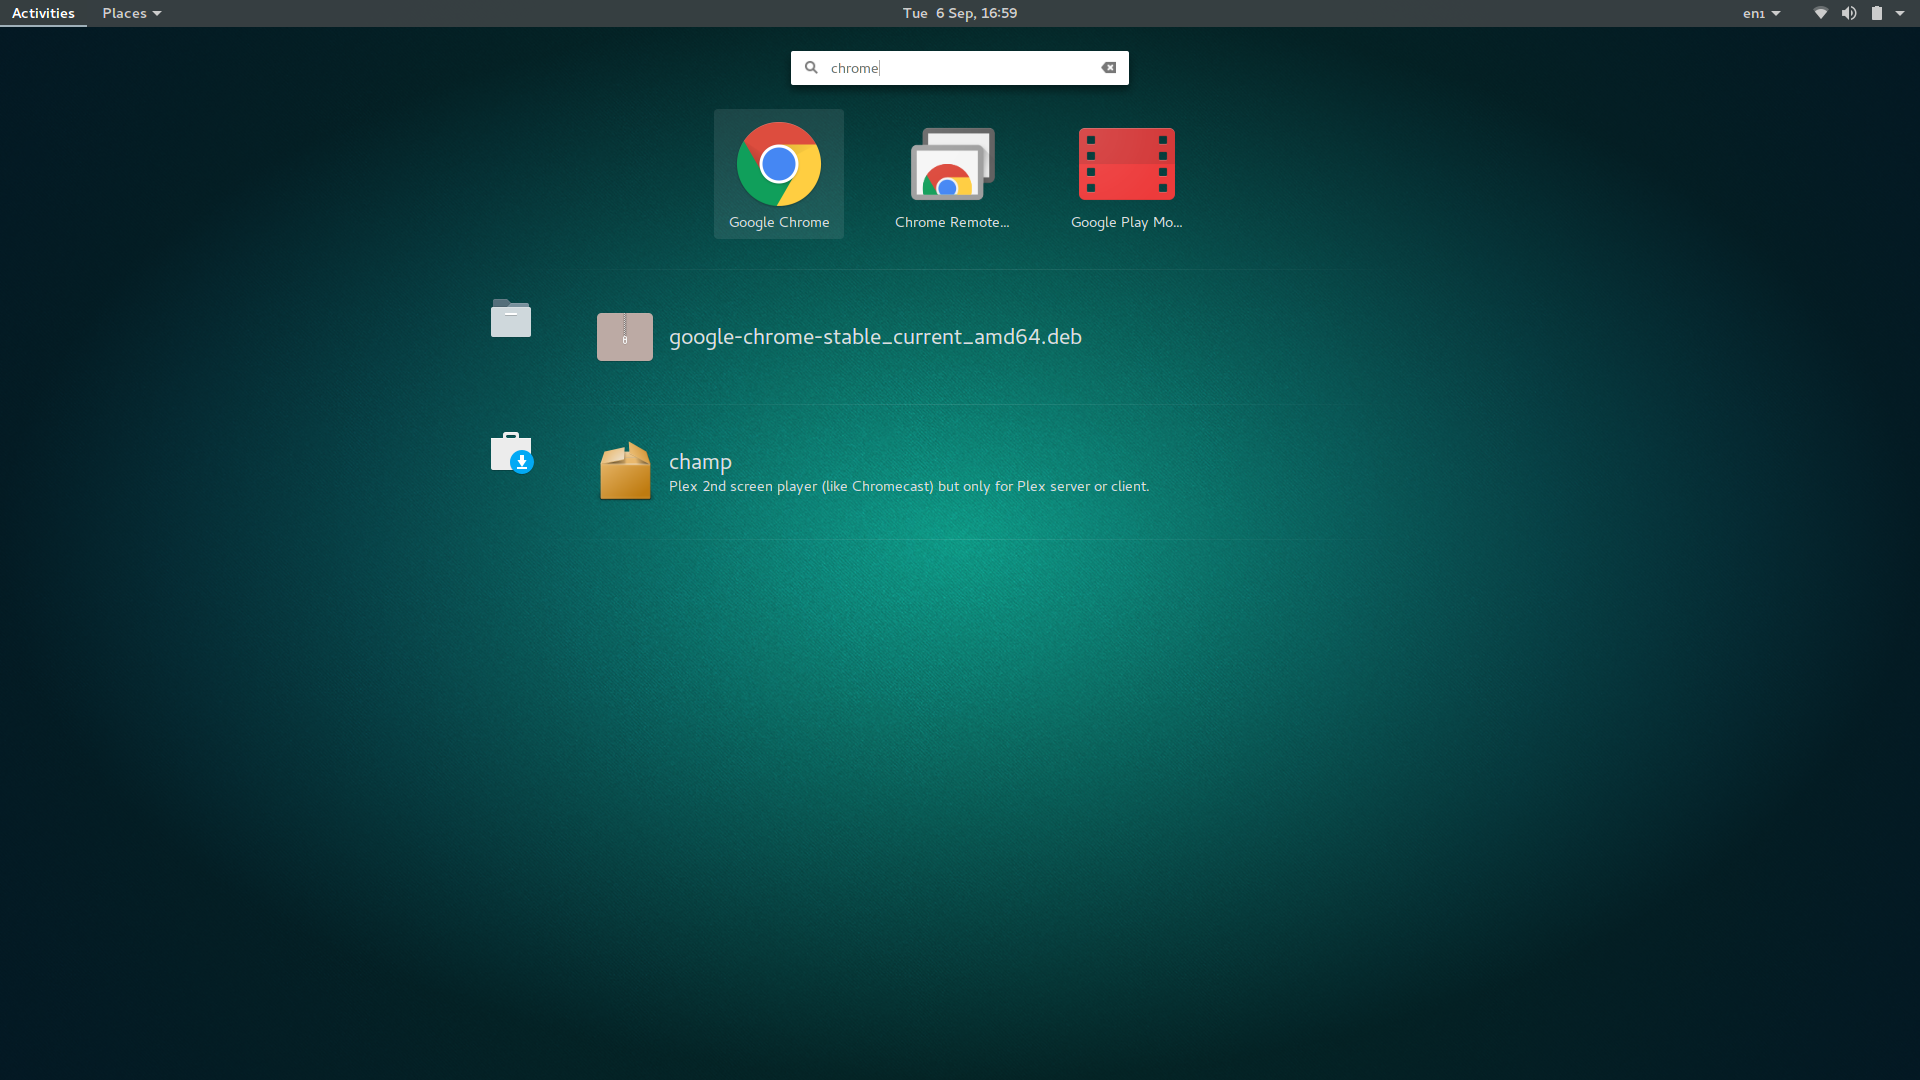Image resolution: width=1920 pixels, height=1080 pixels.
Task: Click the Chrome Remote... label
Action: tap(952, 222)
